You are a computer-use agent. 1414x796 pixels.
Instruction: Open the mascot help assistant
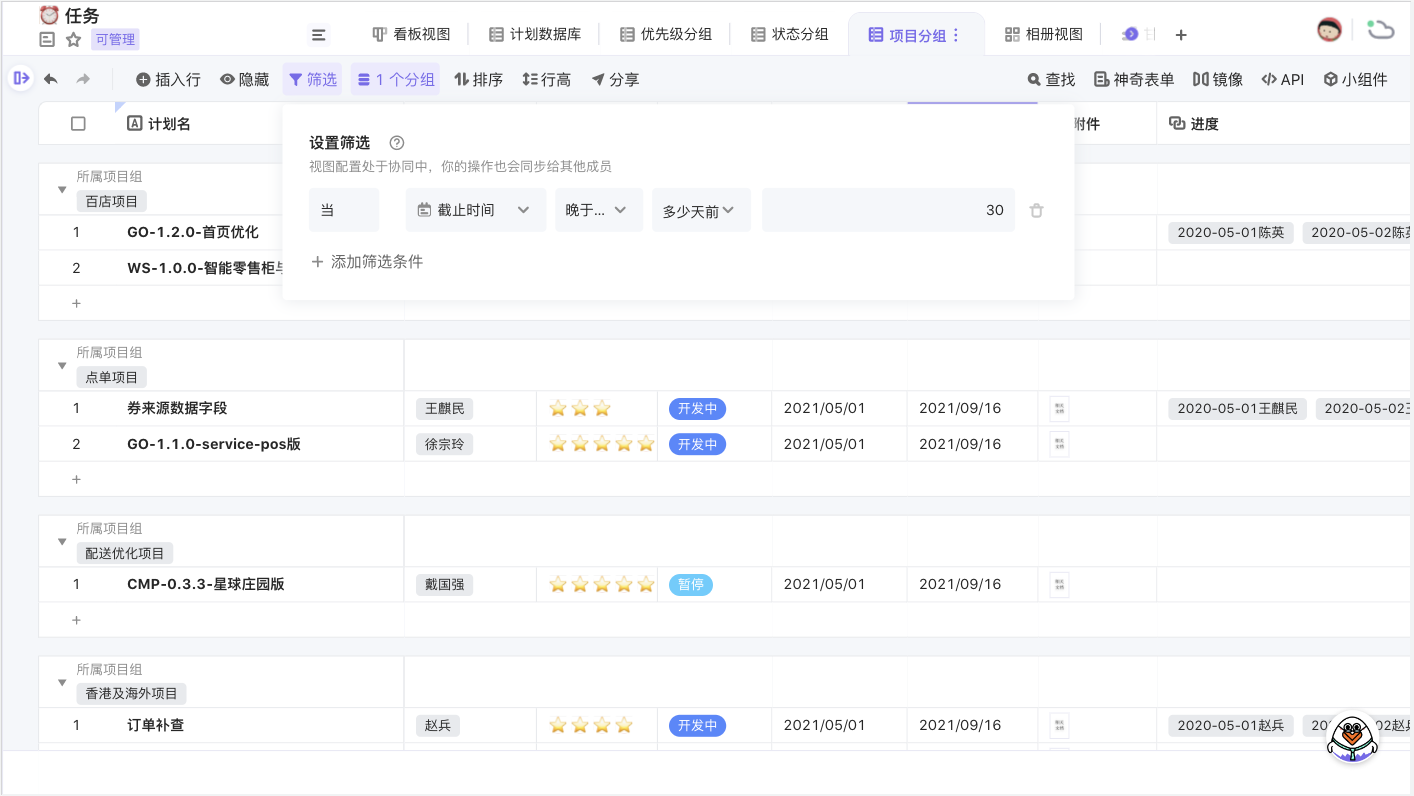click(1351, 740)
